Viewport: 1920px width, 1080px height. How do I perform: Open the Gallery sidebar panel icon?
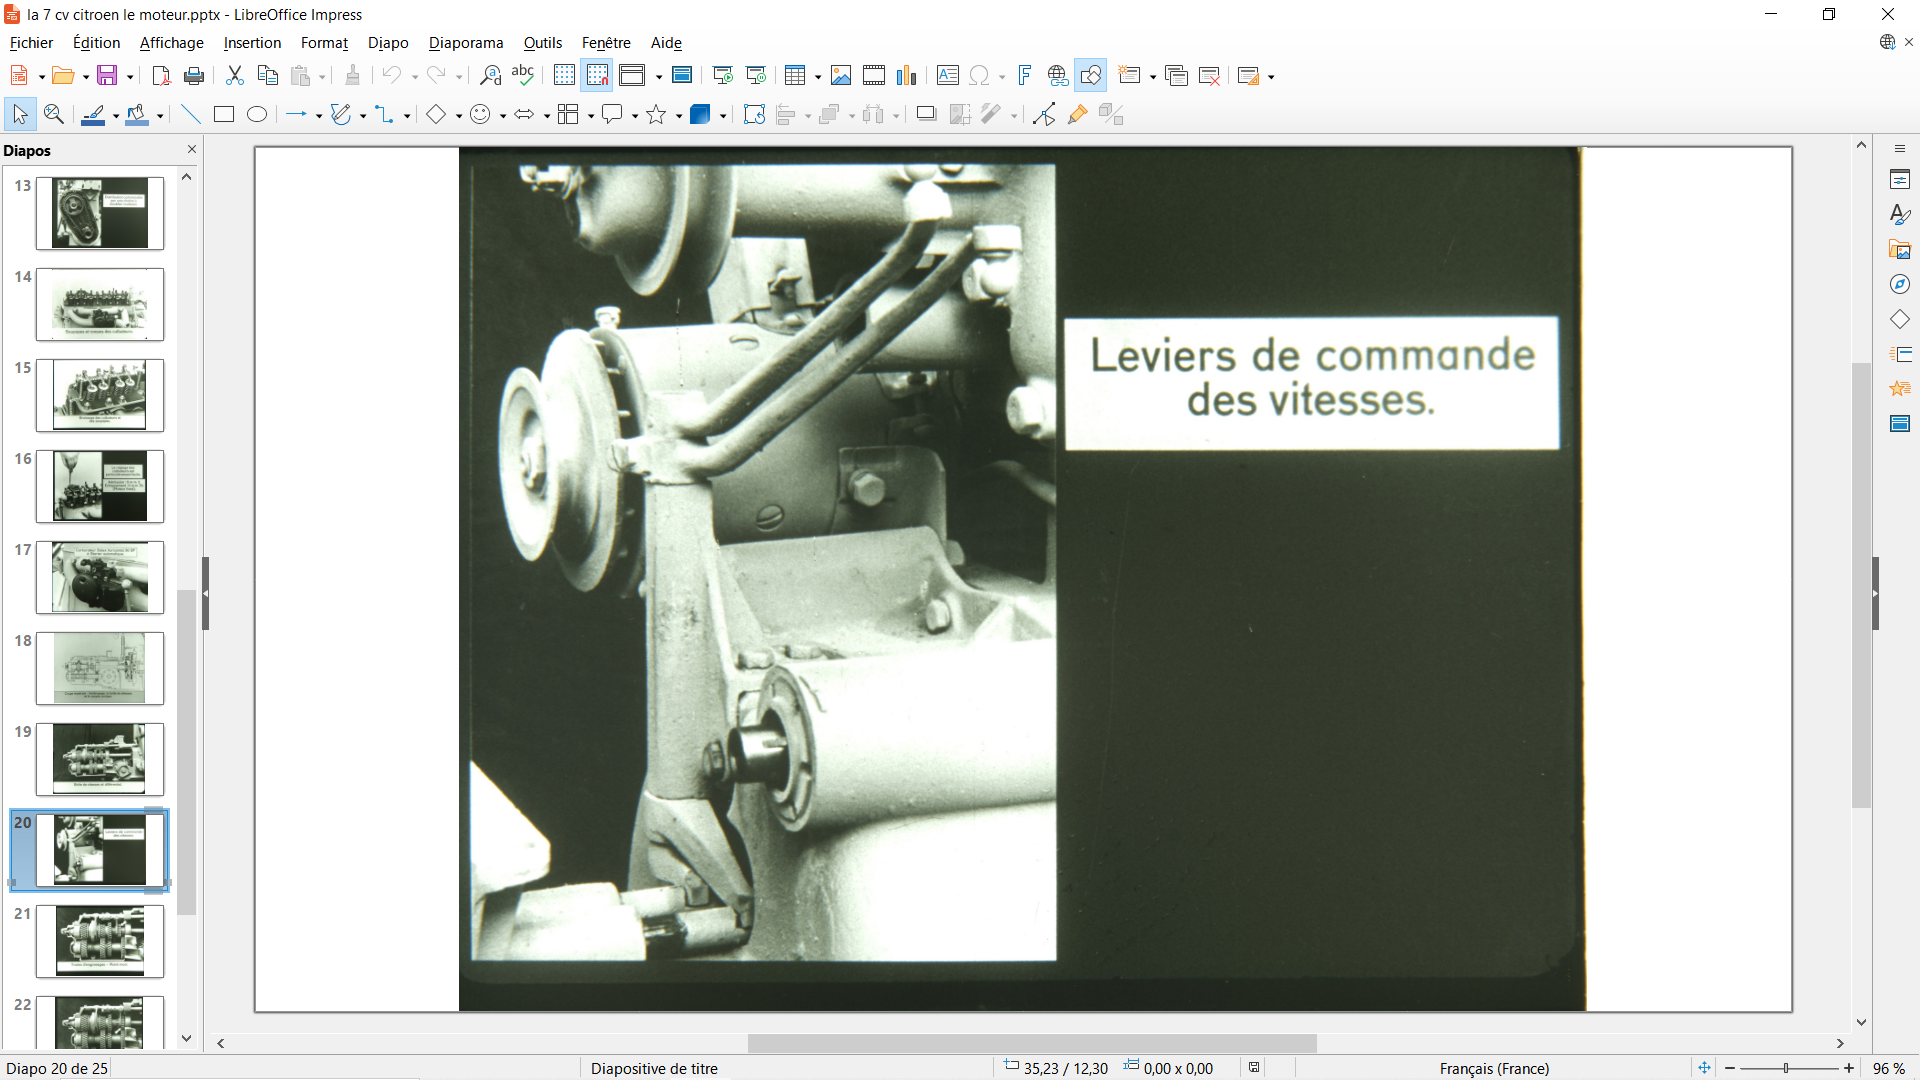1900,250
